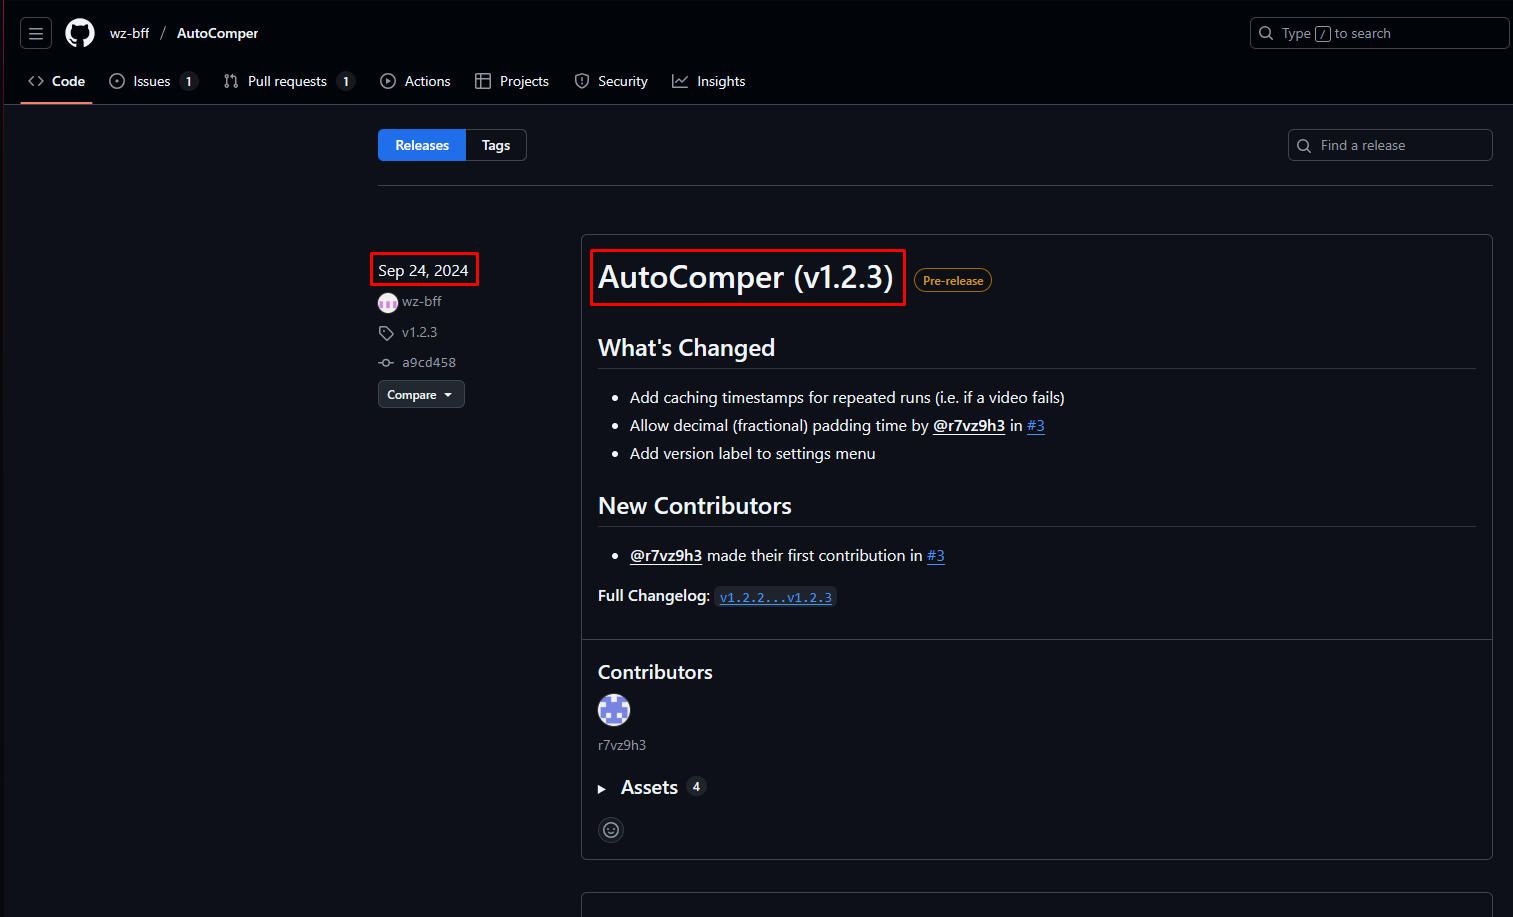Screen dimensions: 1513x917
Task: Go to Pull requests tab
Action: tap(287, 81)
